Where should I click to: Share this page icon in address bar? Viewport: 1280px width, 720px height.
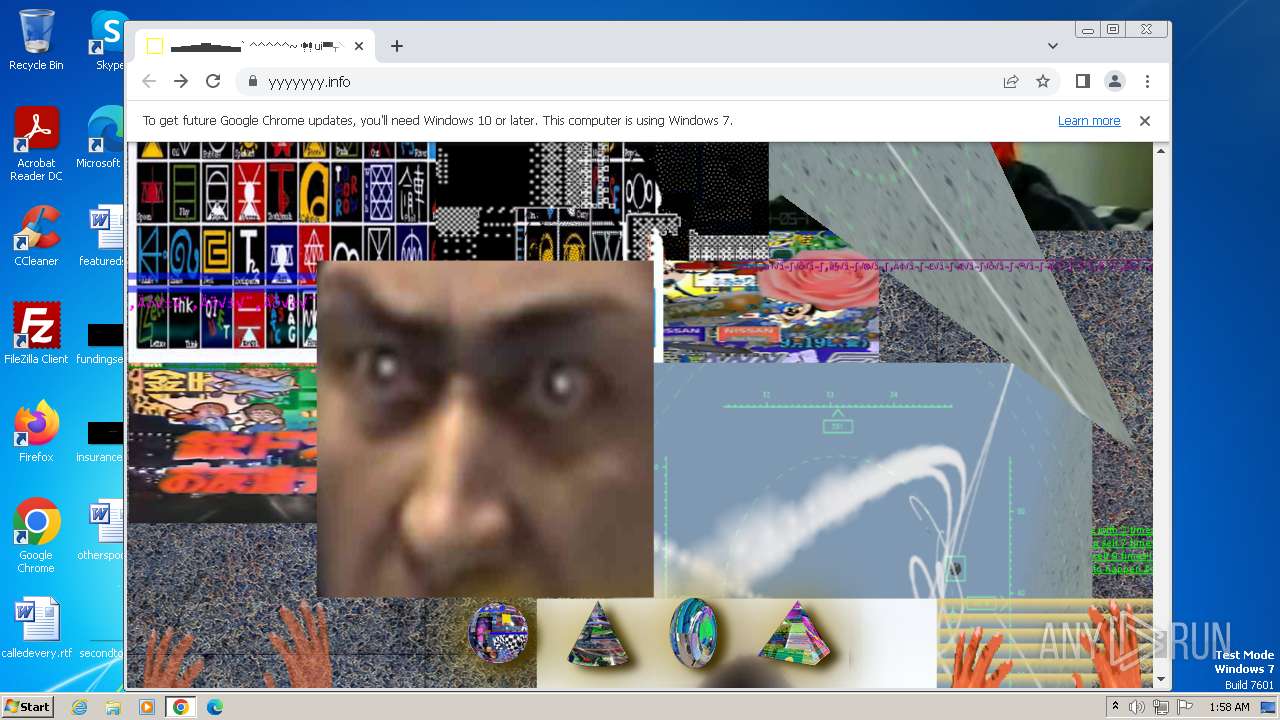click(1011, 81)
